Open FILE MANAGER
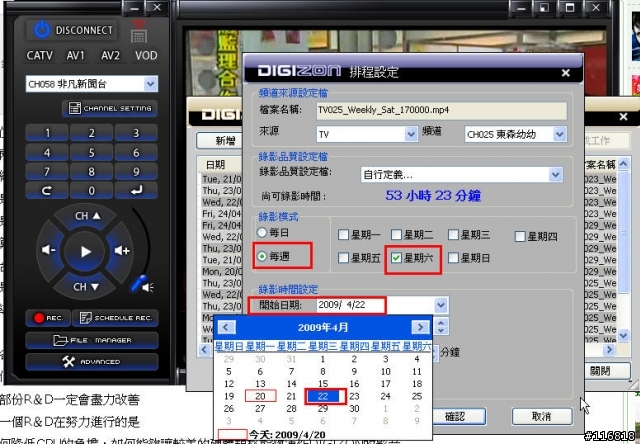Image resolution: width=640 pixels, height=444 pixels. tap(92, 340)
